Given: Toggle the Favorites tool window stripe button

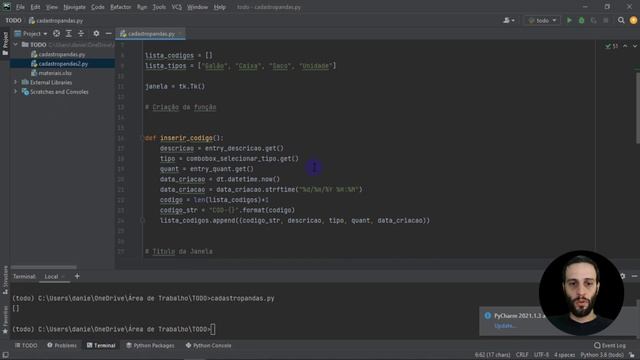Looking at the screenshot, I should pyautogui.click(x=5, y=320).
